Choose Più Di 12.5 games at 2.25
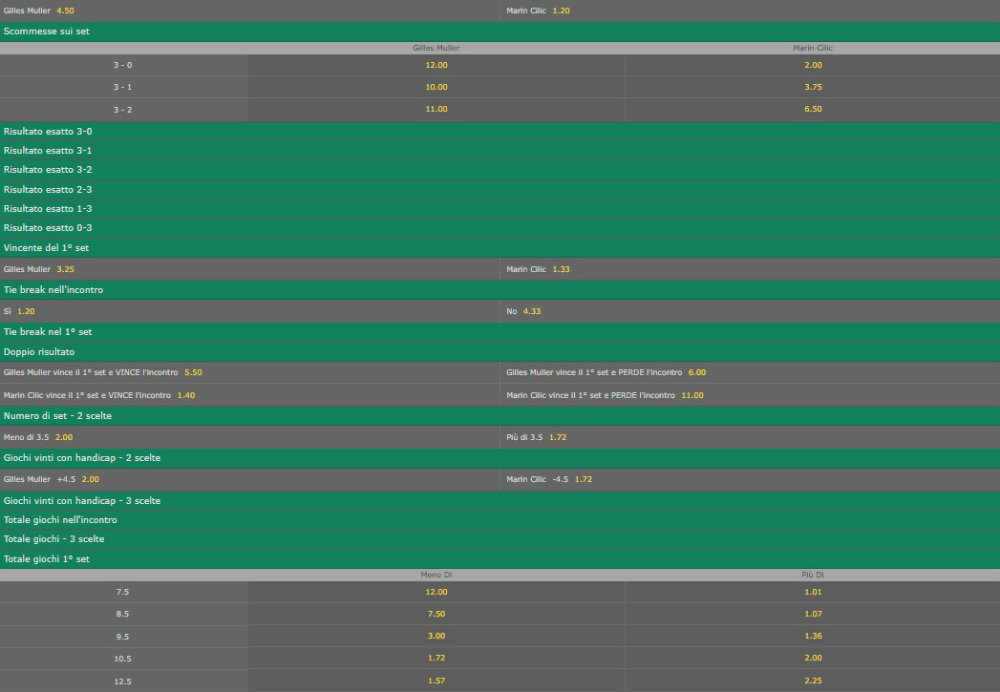Image resolution: width=1000 pixels, height=692 pixels. tap(812, 680)
